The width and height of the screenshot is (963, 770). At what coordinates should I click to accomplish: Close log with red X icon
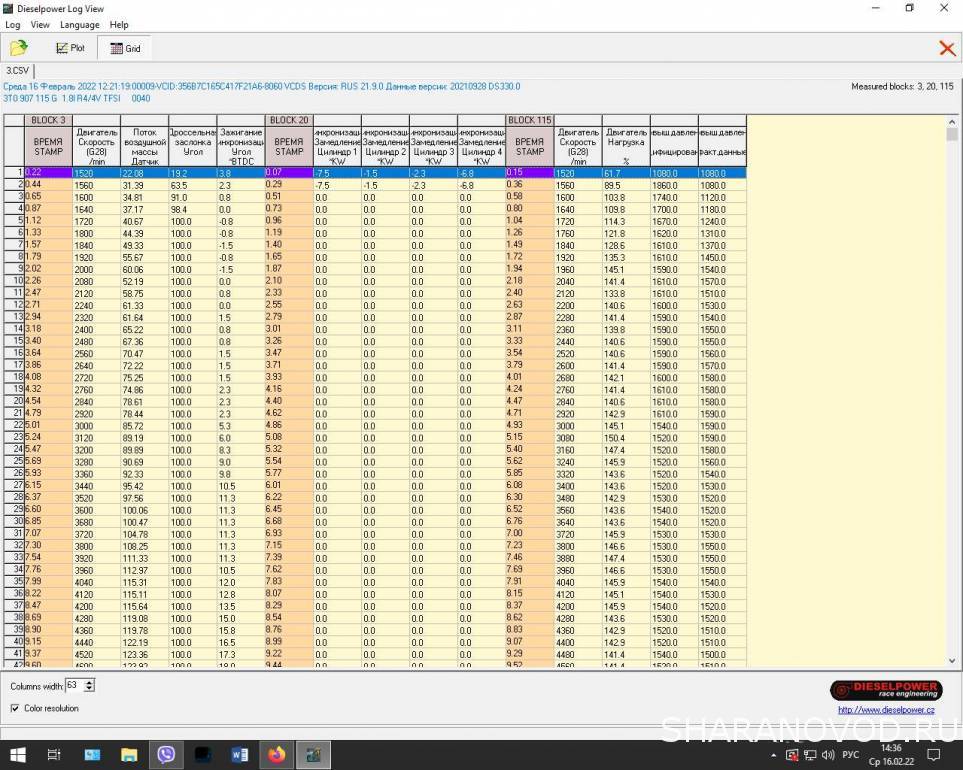pos(946,48)
